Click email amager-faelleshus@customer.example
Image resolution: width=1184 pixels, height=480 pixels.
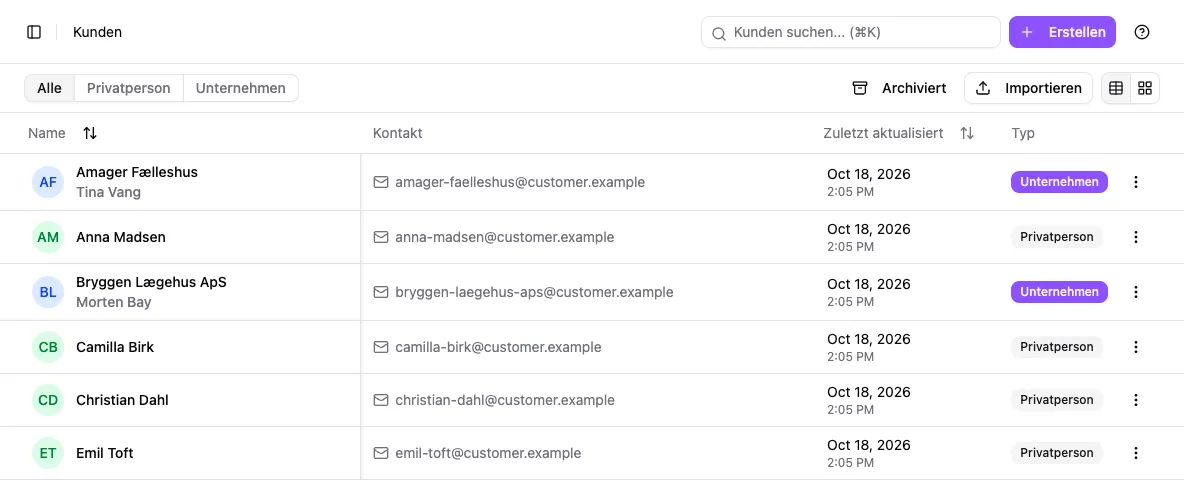click(x=520, y=182)
